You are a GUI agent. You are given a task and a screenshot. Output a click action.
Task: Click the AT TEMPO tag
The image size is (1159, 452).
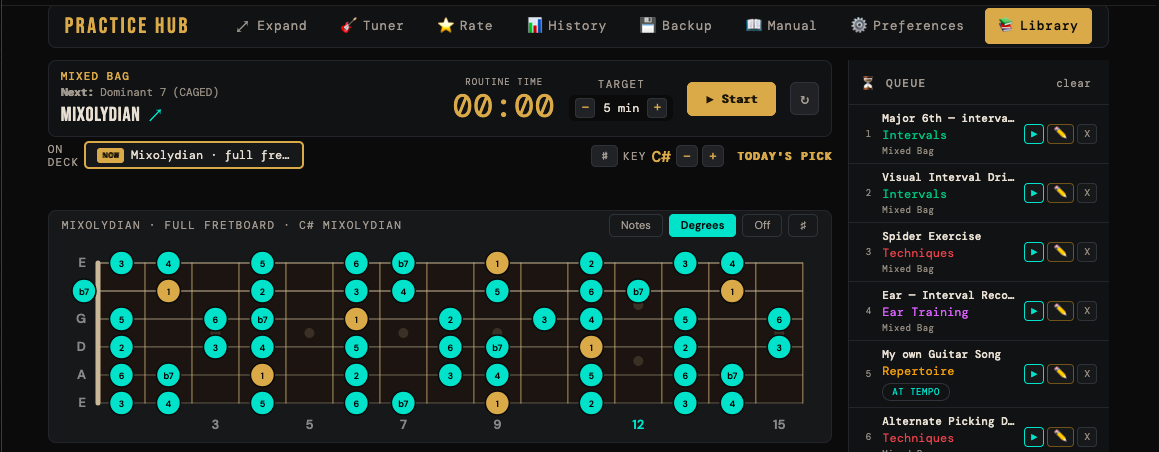pyautogui.click(x=916, y=391)
